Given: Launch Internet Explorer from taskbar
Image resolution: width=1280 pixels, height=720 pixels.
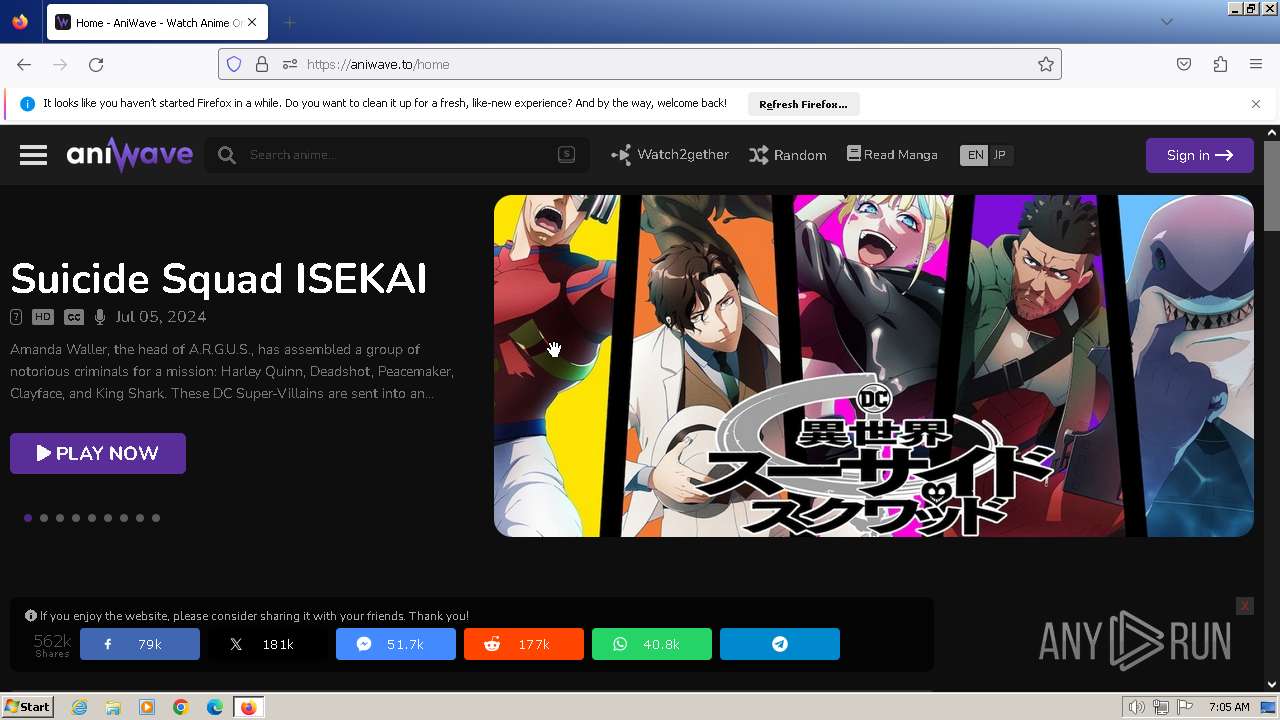Looking at the screenshot, I should coord(79,707).
